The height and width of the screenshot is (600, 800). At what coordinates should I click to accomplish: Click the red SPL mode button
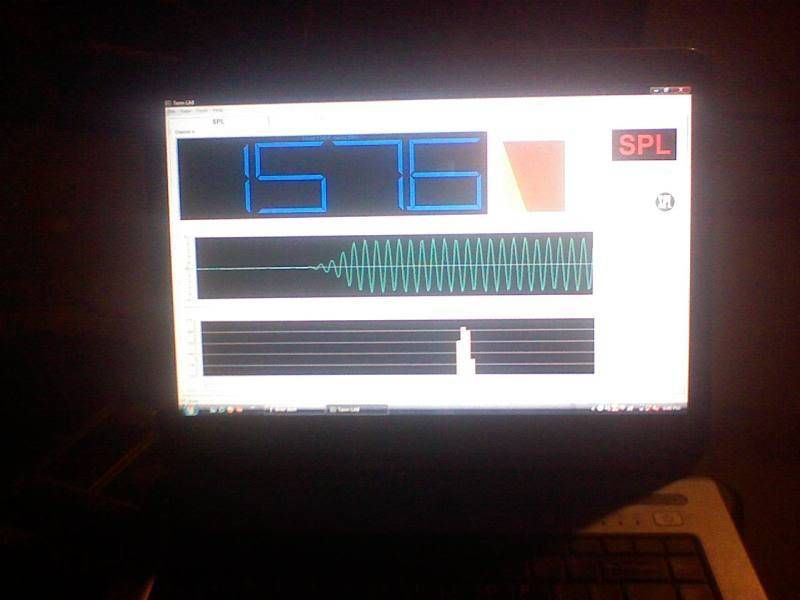643,145
